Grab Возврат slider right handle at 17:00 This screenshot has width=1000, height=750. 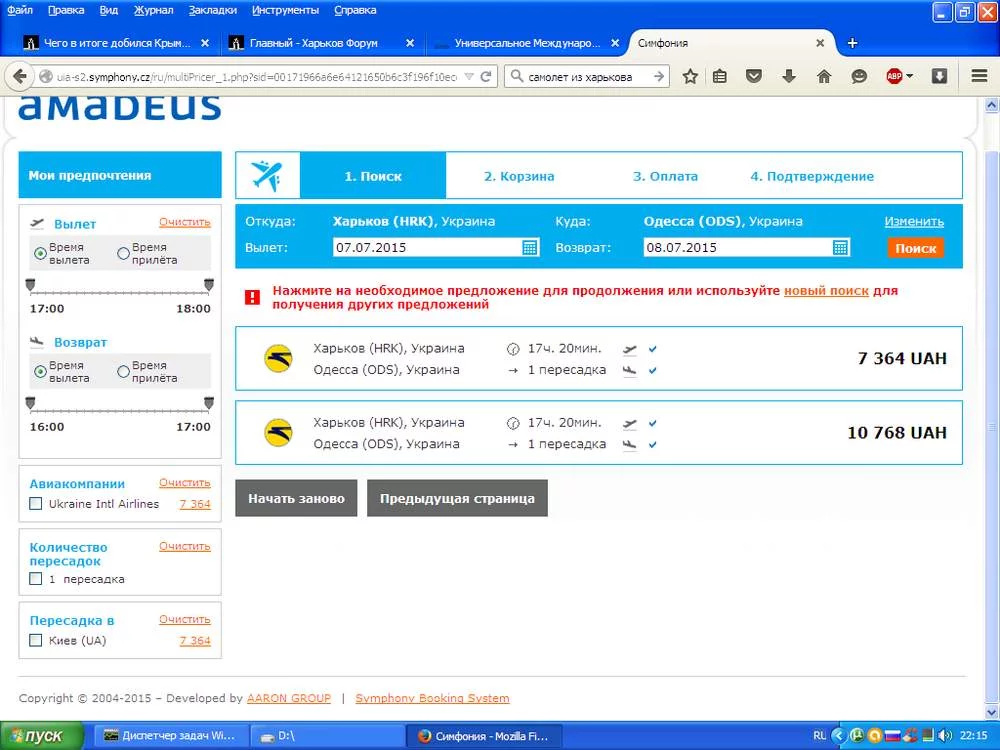(209, 404)
